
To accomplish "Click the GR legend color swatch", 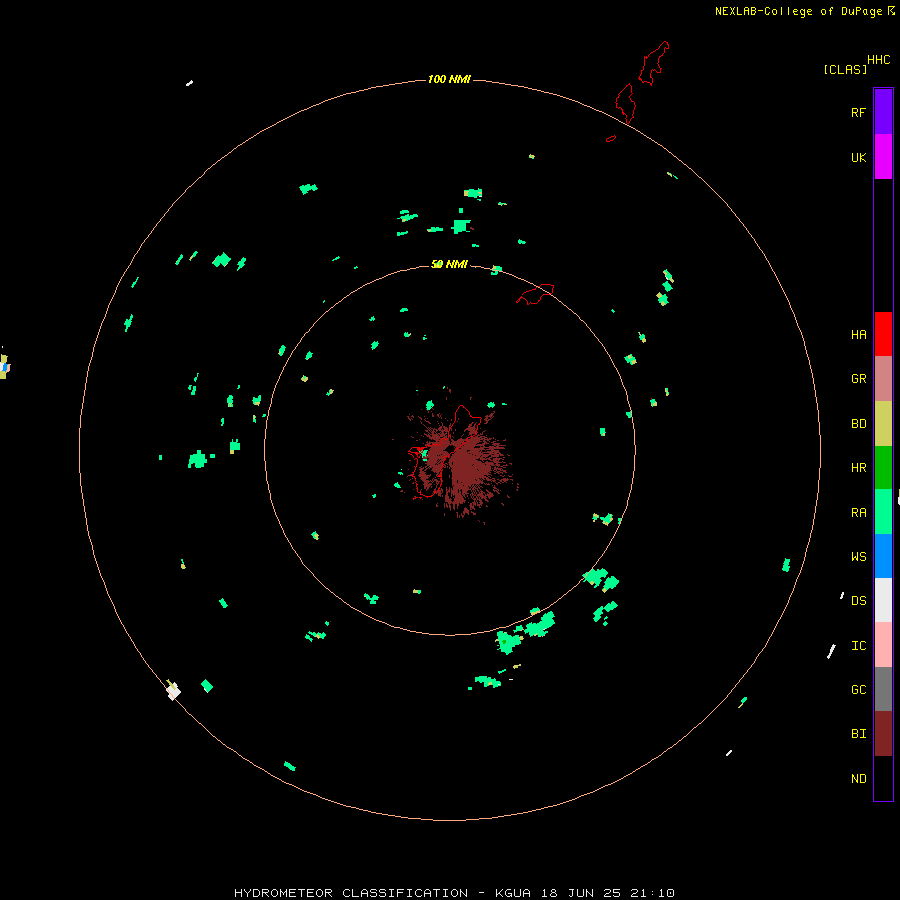I will point(883,379).
